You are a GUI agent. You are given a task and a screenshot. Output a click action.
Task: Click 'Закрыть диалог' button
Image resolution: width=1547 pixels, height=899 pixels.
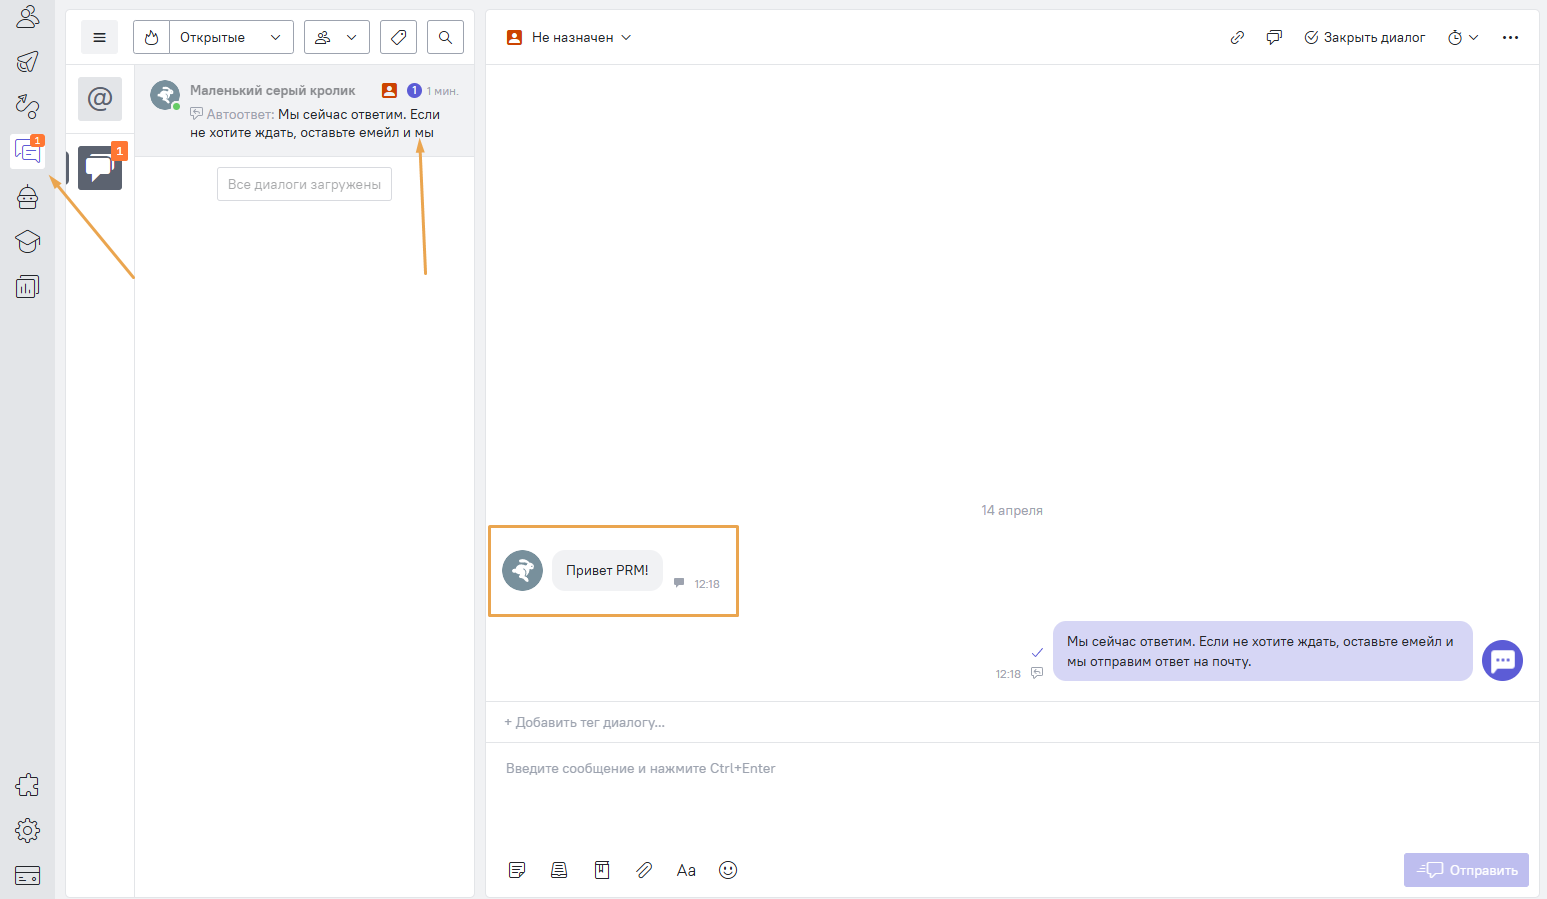(x=1365, y=38)
